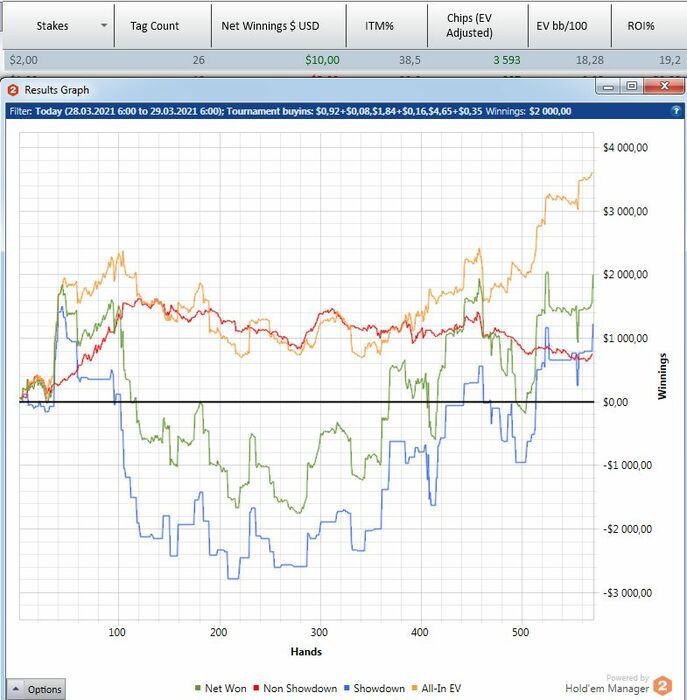This screenshot has height=700, width=687.
Task: Click the Net Won legend label
Action: 225,688
